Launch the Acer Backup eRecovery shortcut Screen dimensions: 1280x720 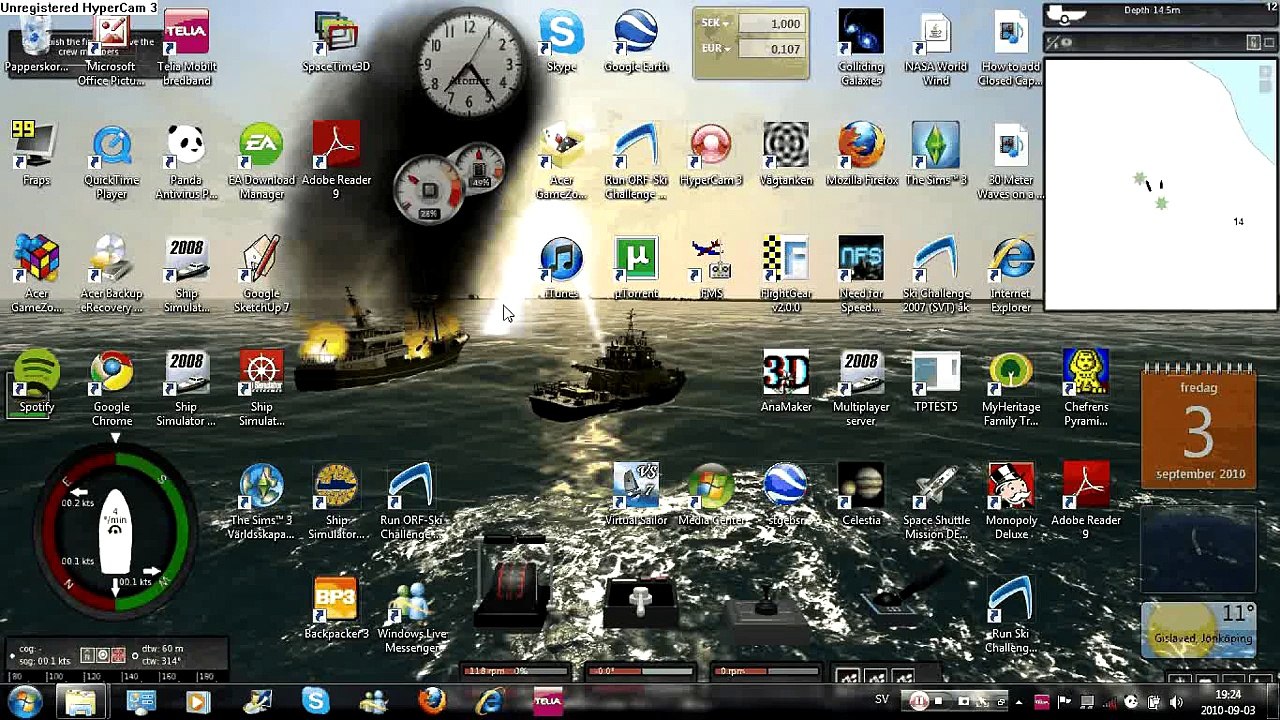point(111,275)
